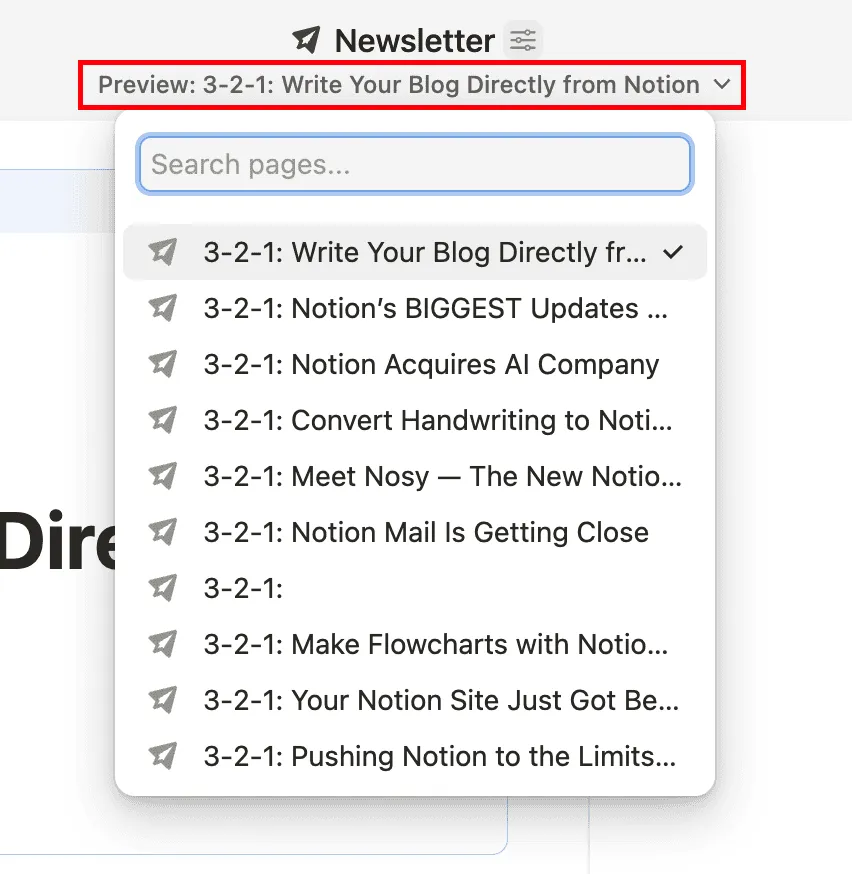Open 3-2-1: Notion Mail Is Getting Close
The width and height of the screenshot is (852, 874).
425,533
